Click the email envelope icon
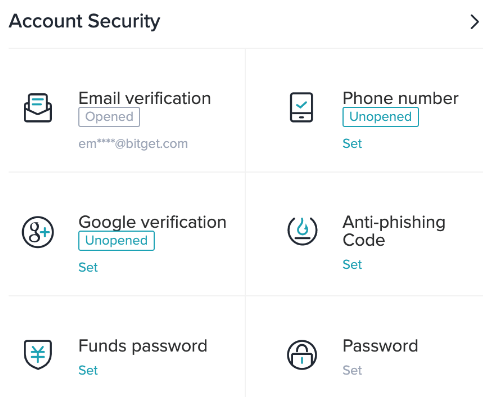 pos(38,108)
